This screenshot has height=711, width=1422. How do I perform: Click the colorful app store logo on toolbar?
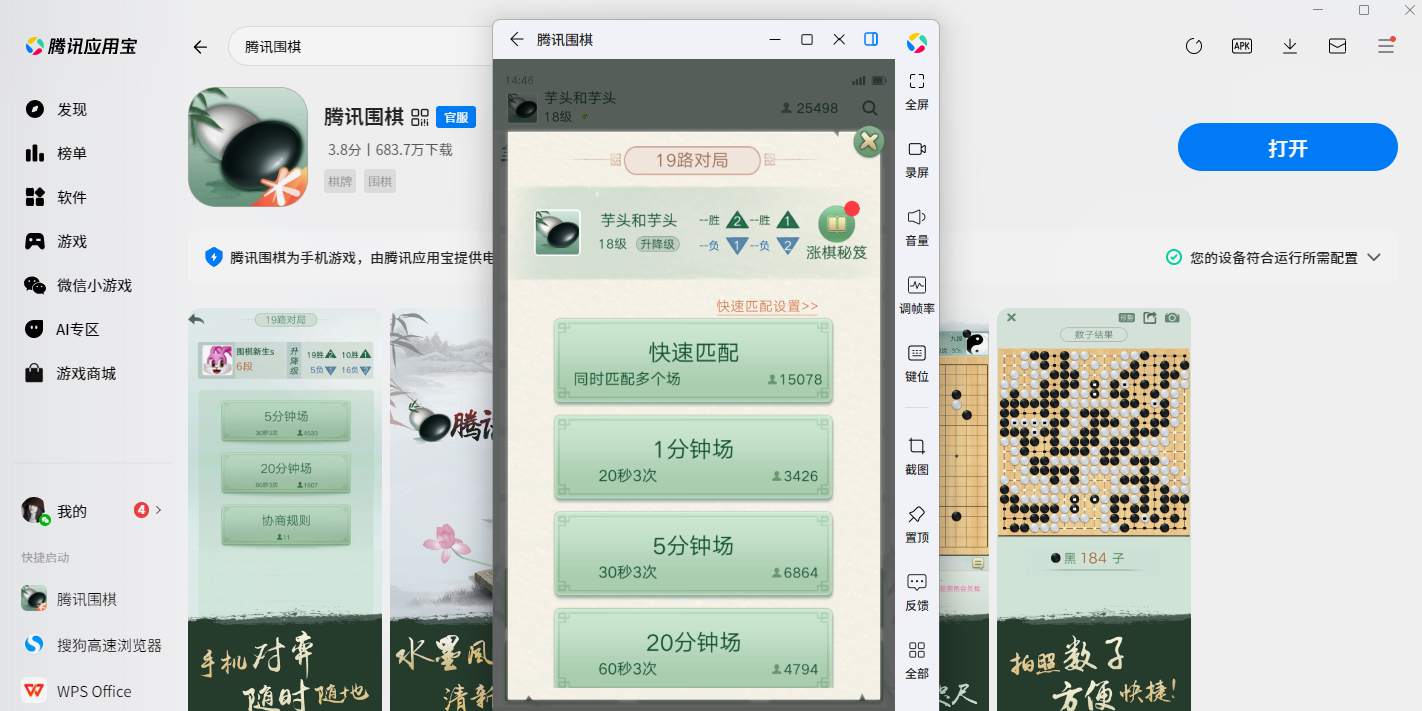(x=917, y=43)
